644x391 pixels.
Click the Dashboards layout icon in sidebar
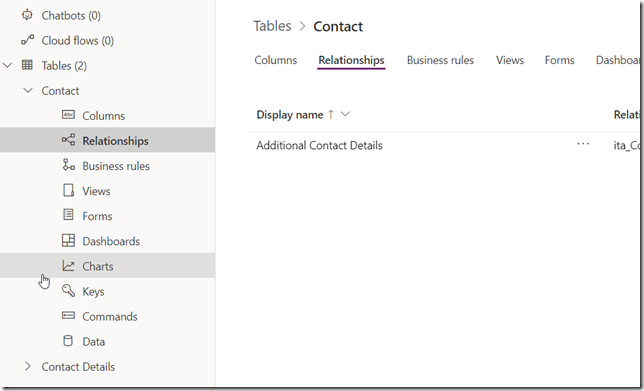68,240
